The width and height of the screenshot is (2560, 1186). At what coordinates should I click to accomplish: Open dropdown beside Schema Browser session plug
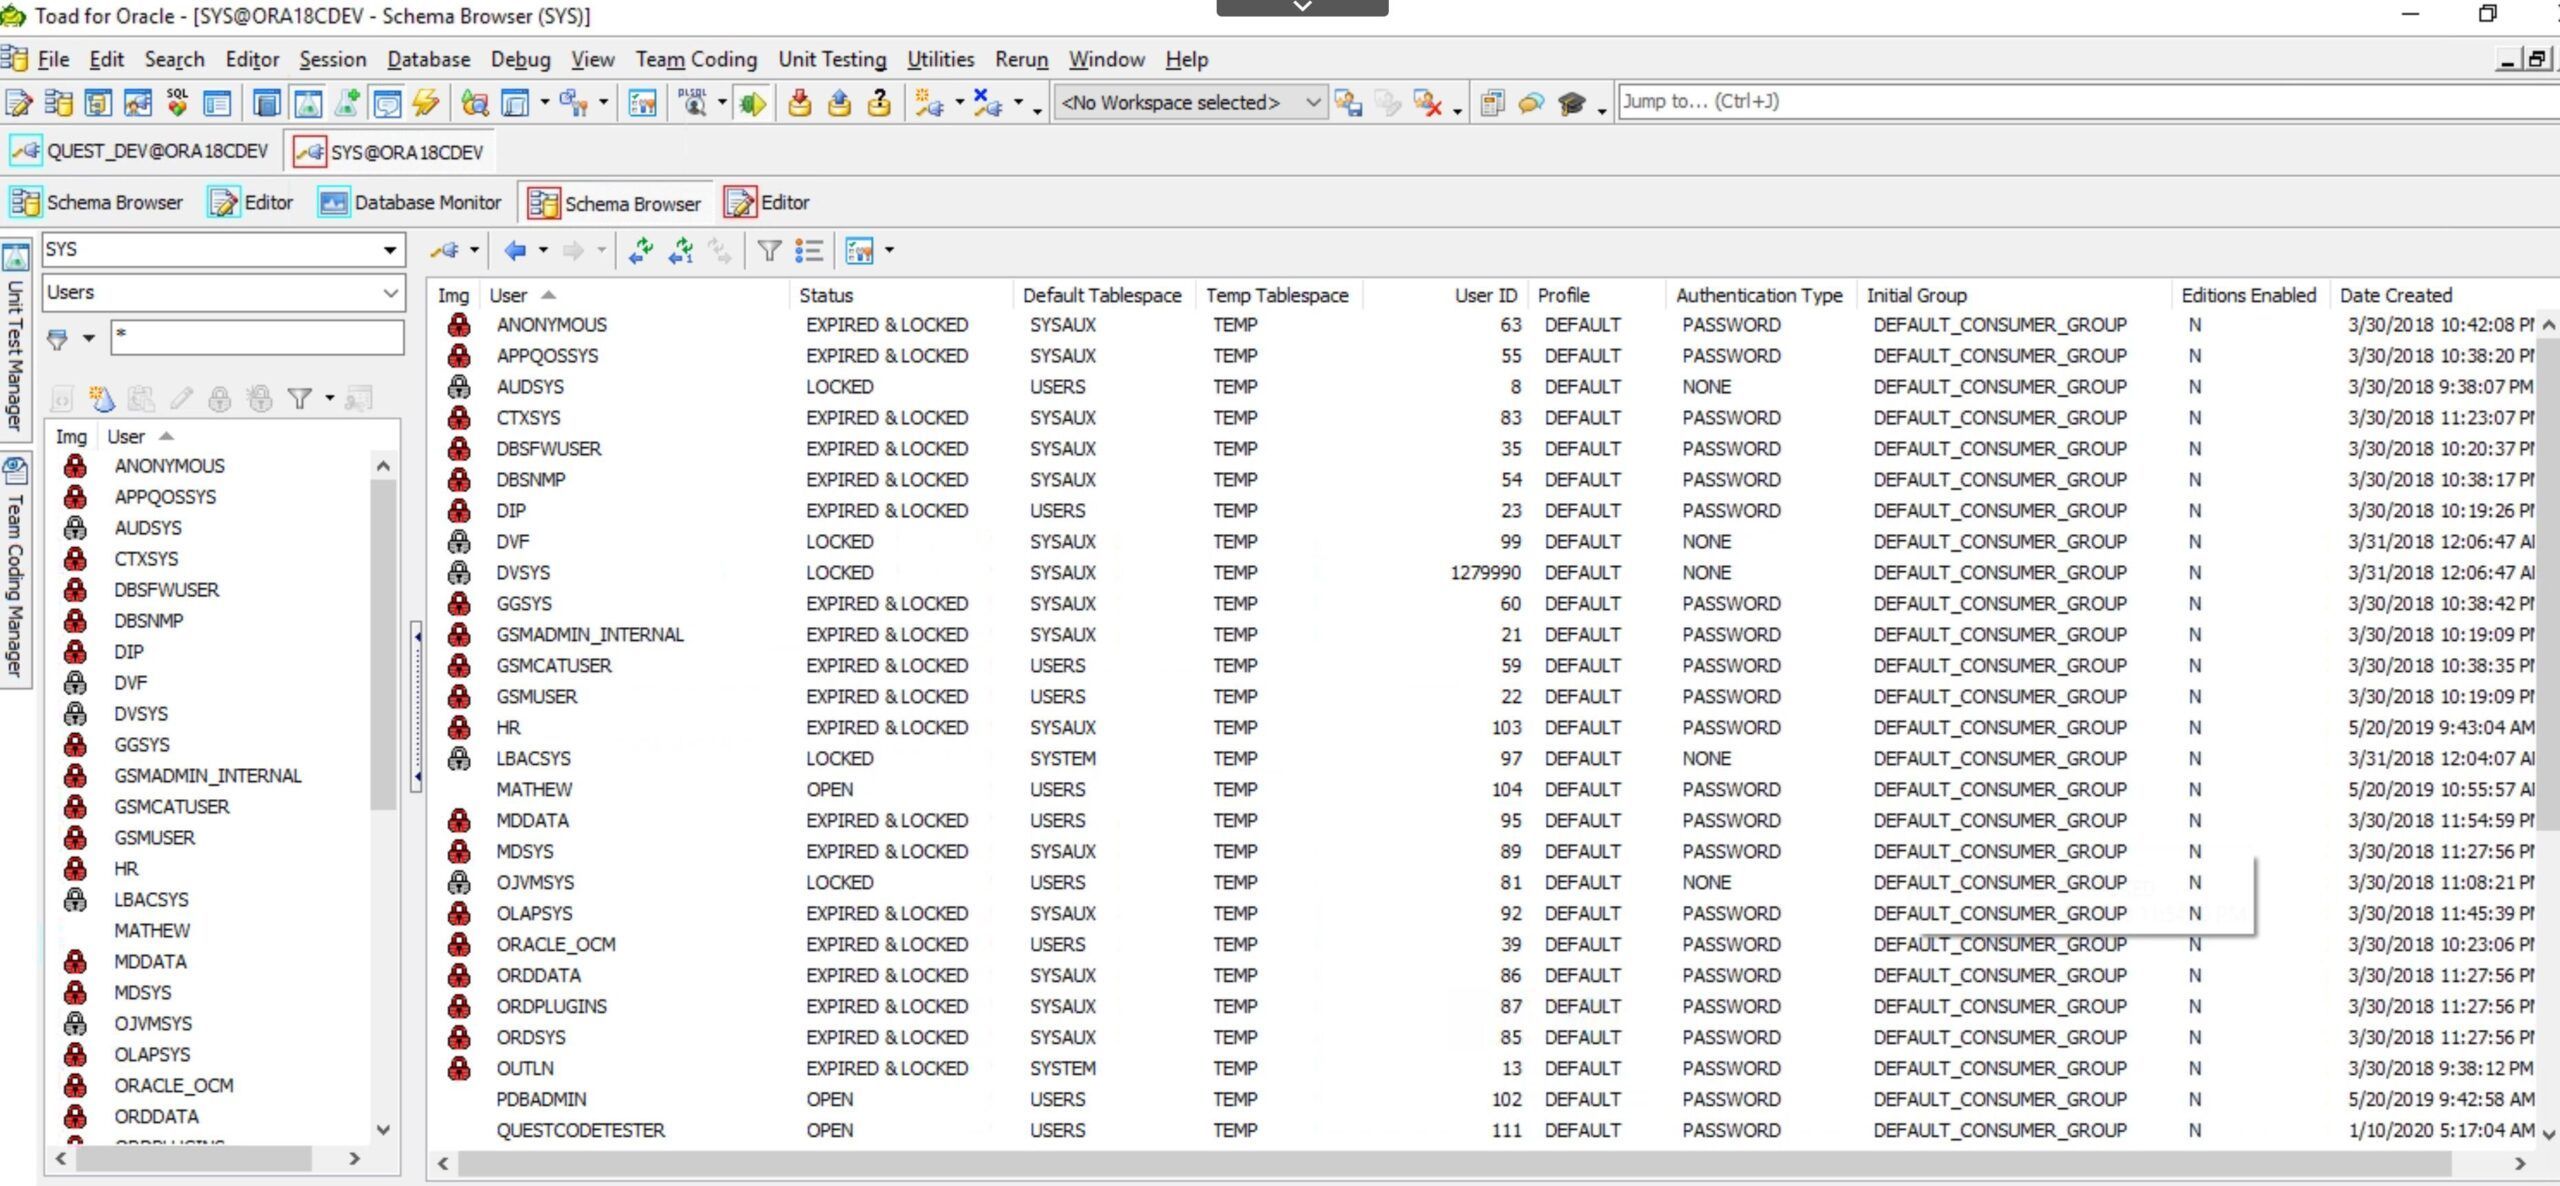[474, 250]
